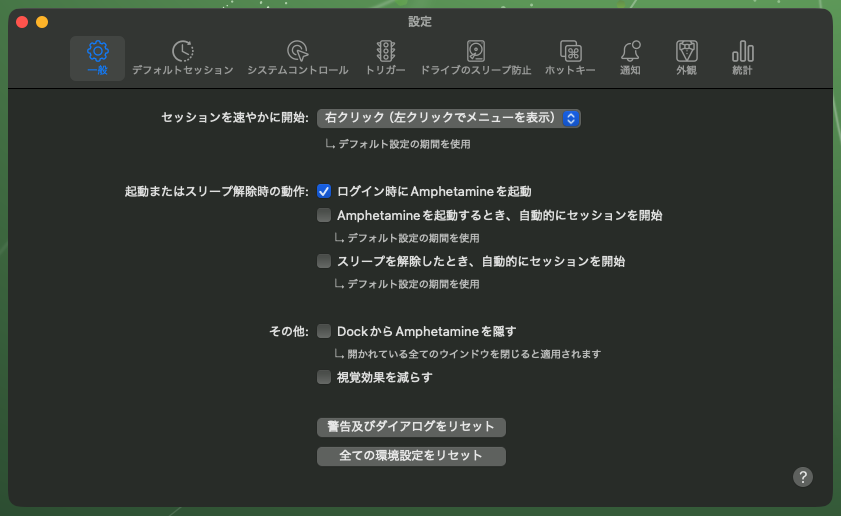841x516 pixels.
Task: Click the 開かれている全てのウインドウを閉じると適用されます note
Action: click(x=474, y=354)
